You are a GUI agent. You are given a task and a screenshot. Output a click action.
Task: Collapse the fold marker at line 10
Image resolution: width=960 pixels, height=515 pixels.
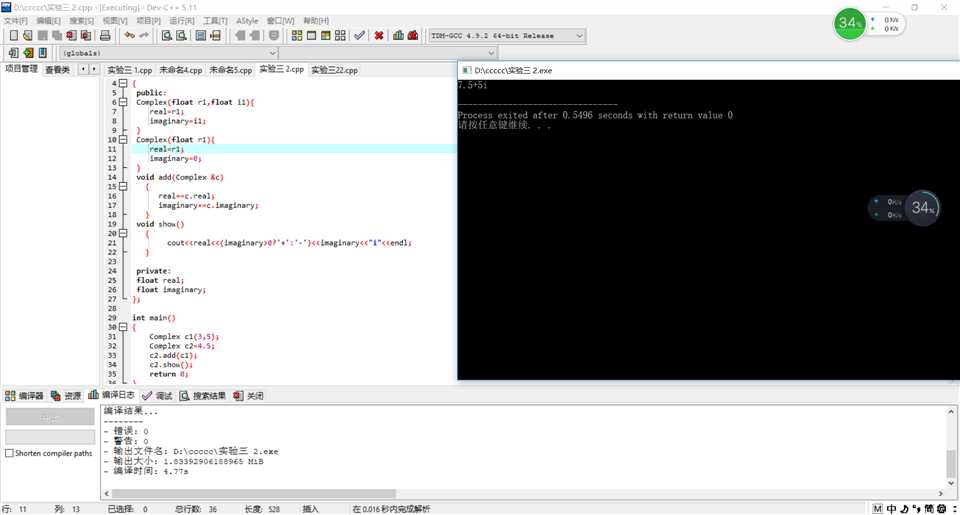pos(123,140)
